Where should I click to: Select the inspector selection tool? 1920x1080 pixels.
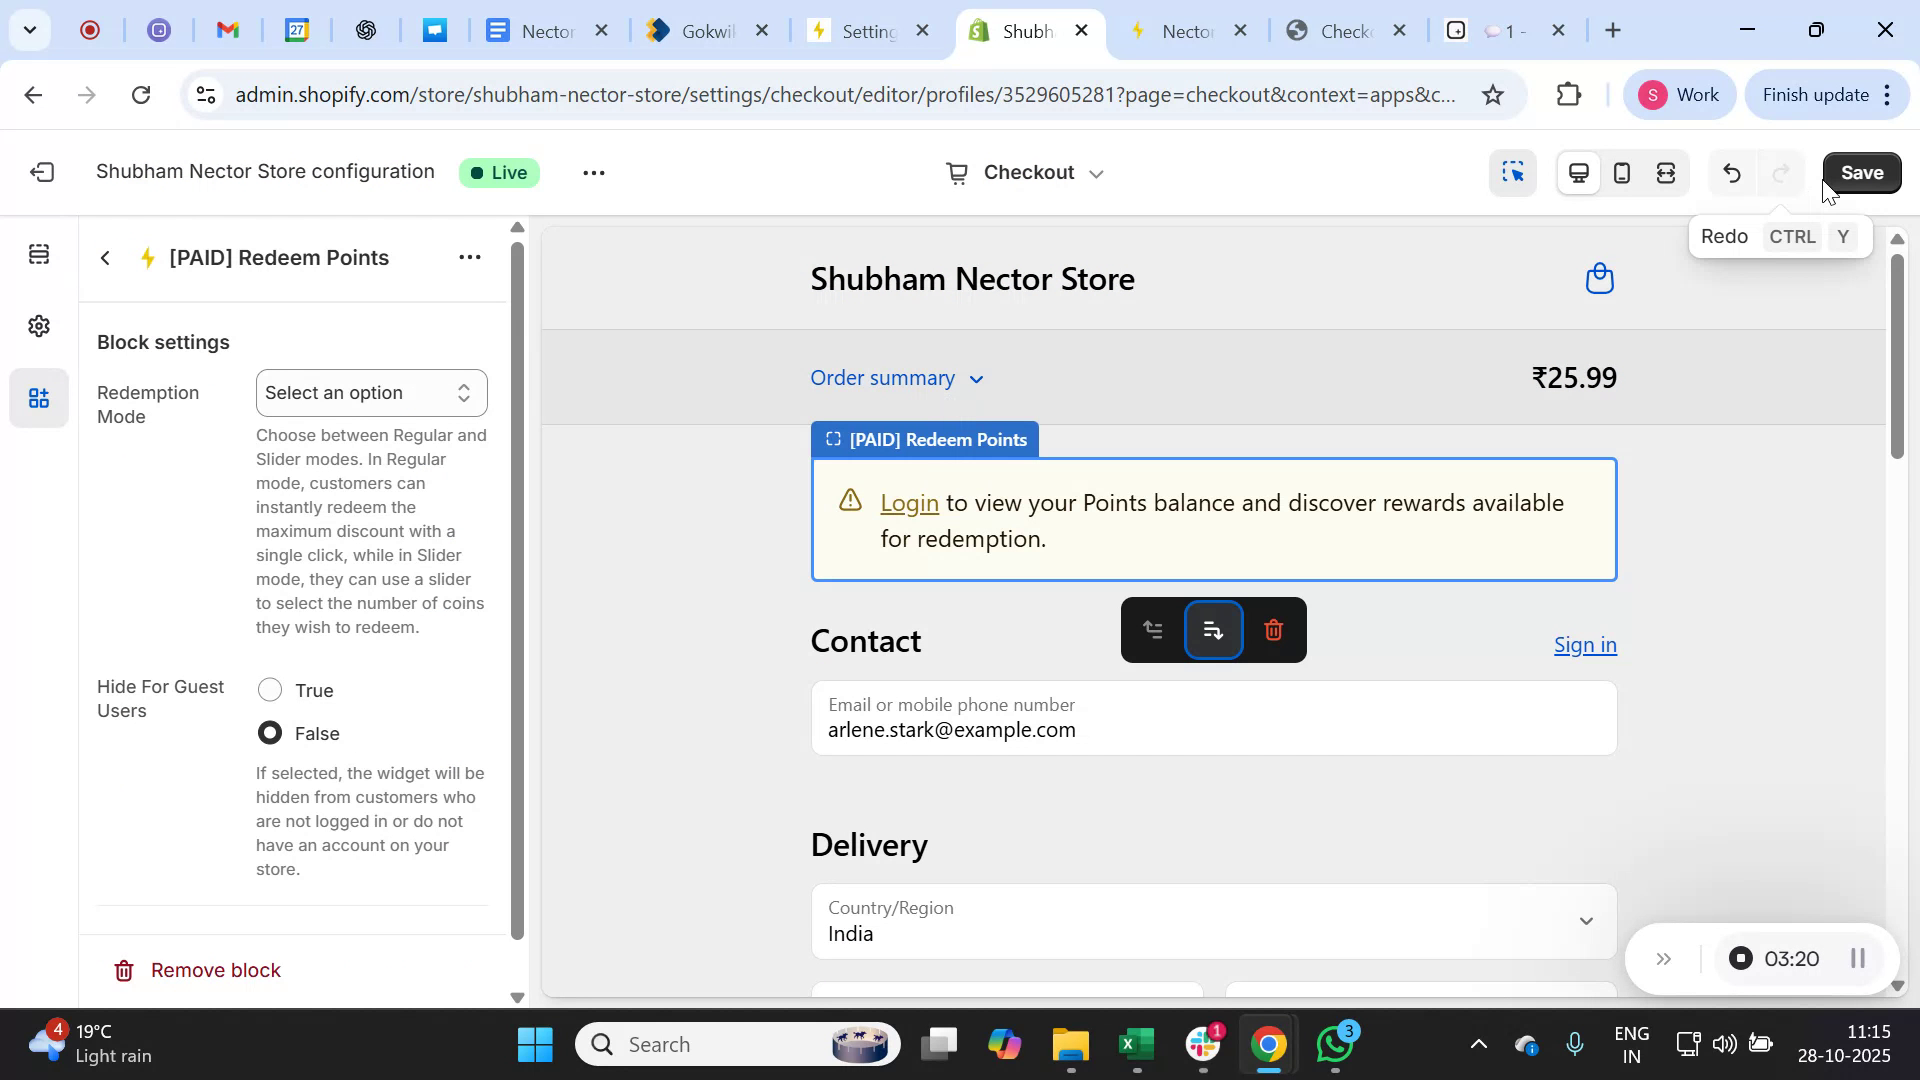pos(1513,173)
